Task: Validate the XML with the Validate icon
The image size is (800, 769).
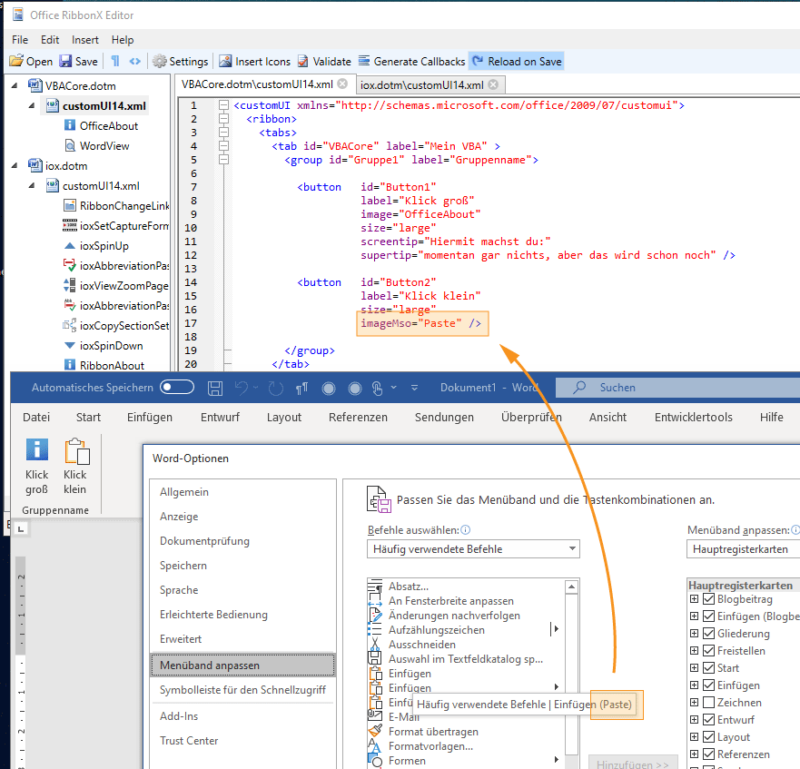Action: (x=304, y=61)
